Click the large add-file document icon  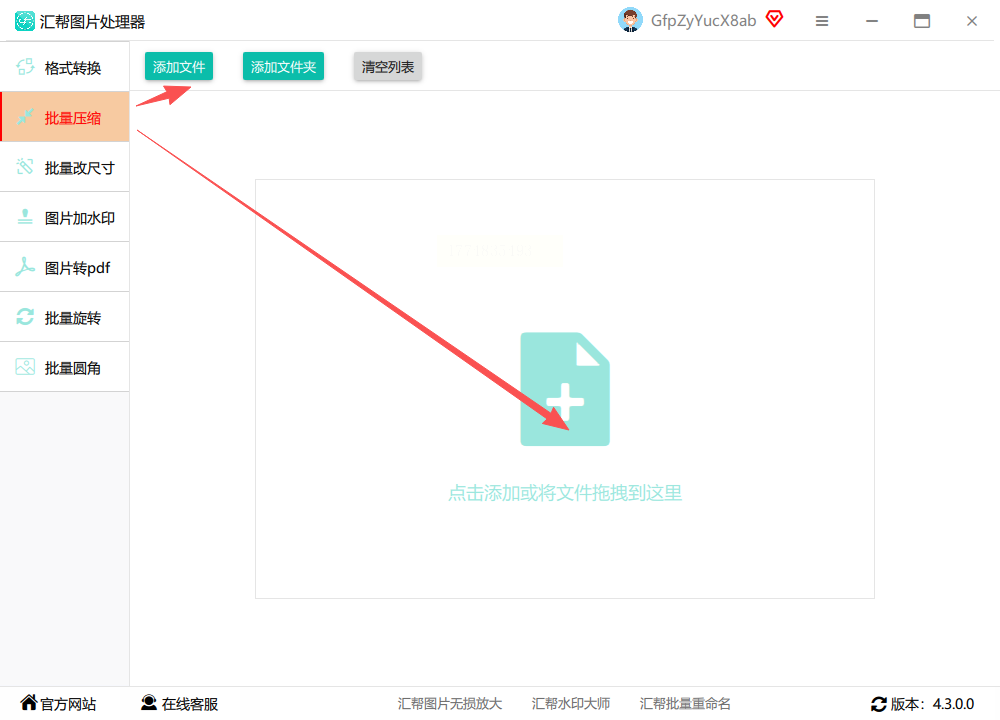[565, 389]
